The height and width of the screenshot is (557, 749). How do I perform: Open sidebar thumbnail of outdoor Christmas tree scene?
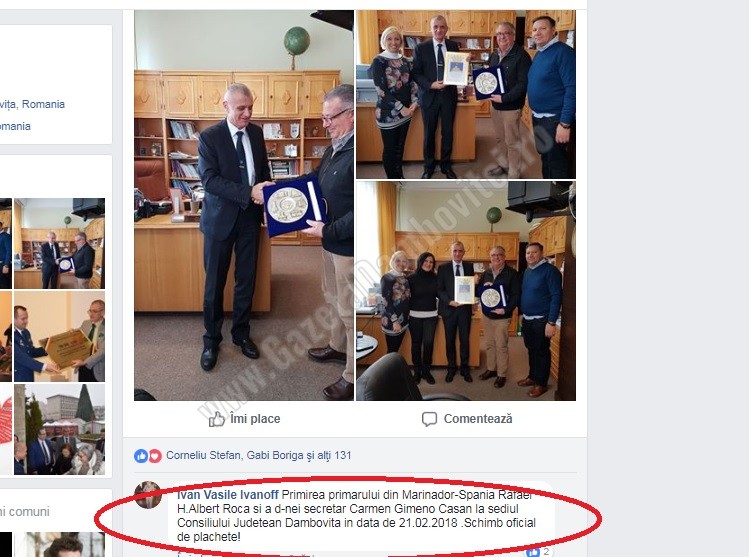(x=59, y=429)
